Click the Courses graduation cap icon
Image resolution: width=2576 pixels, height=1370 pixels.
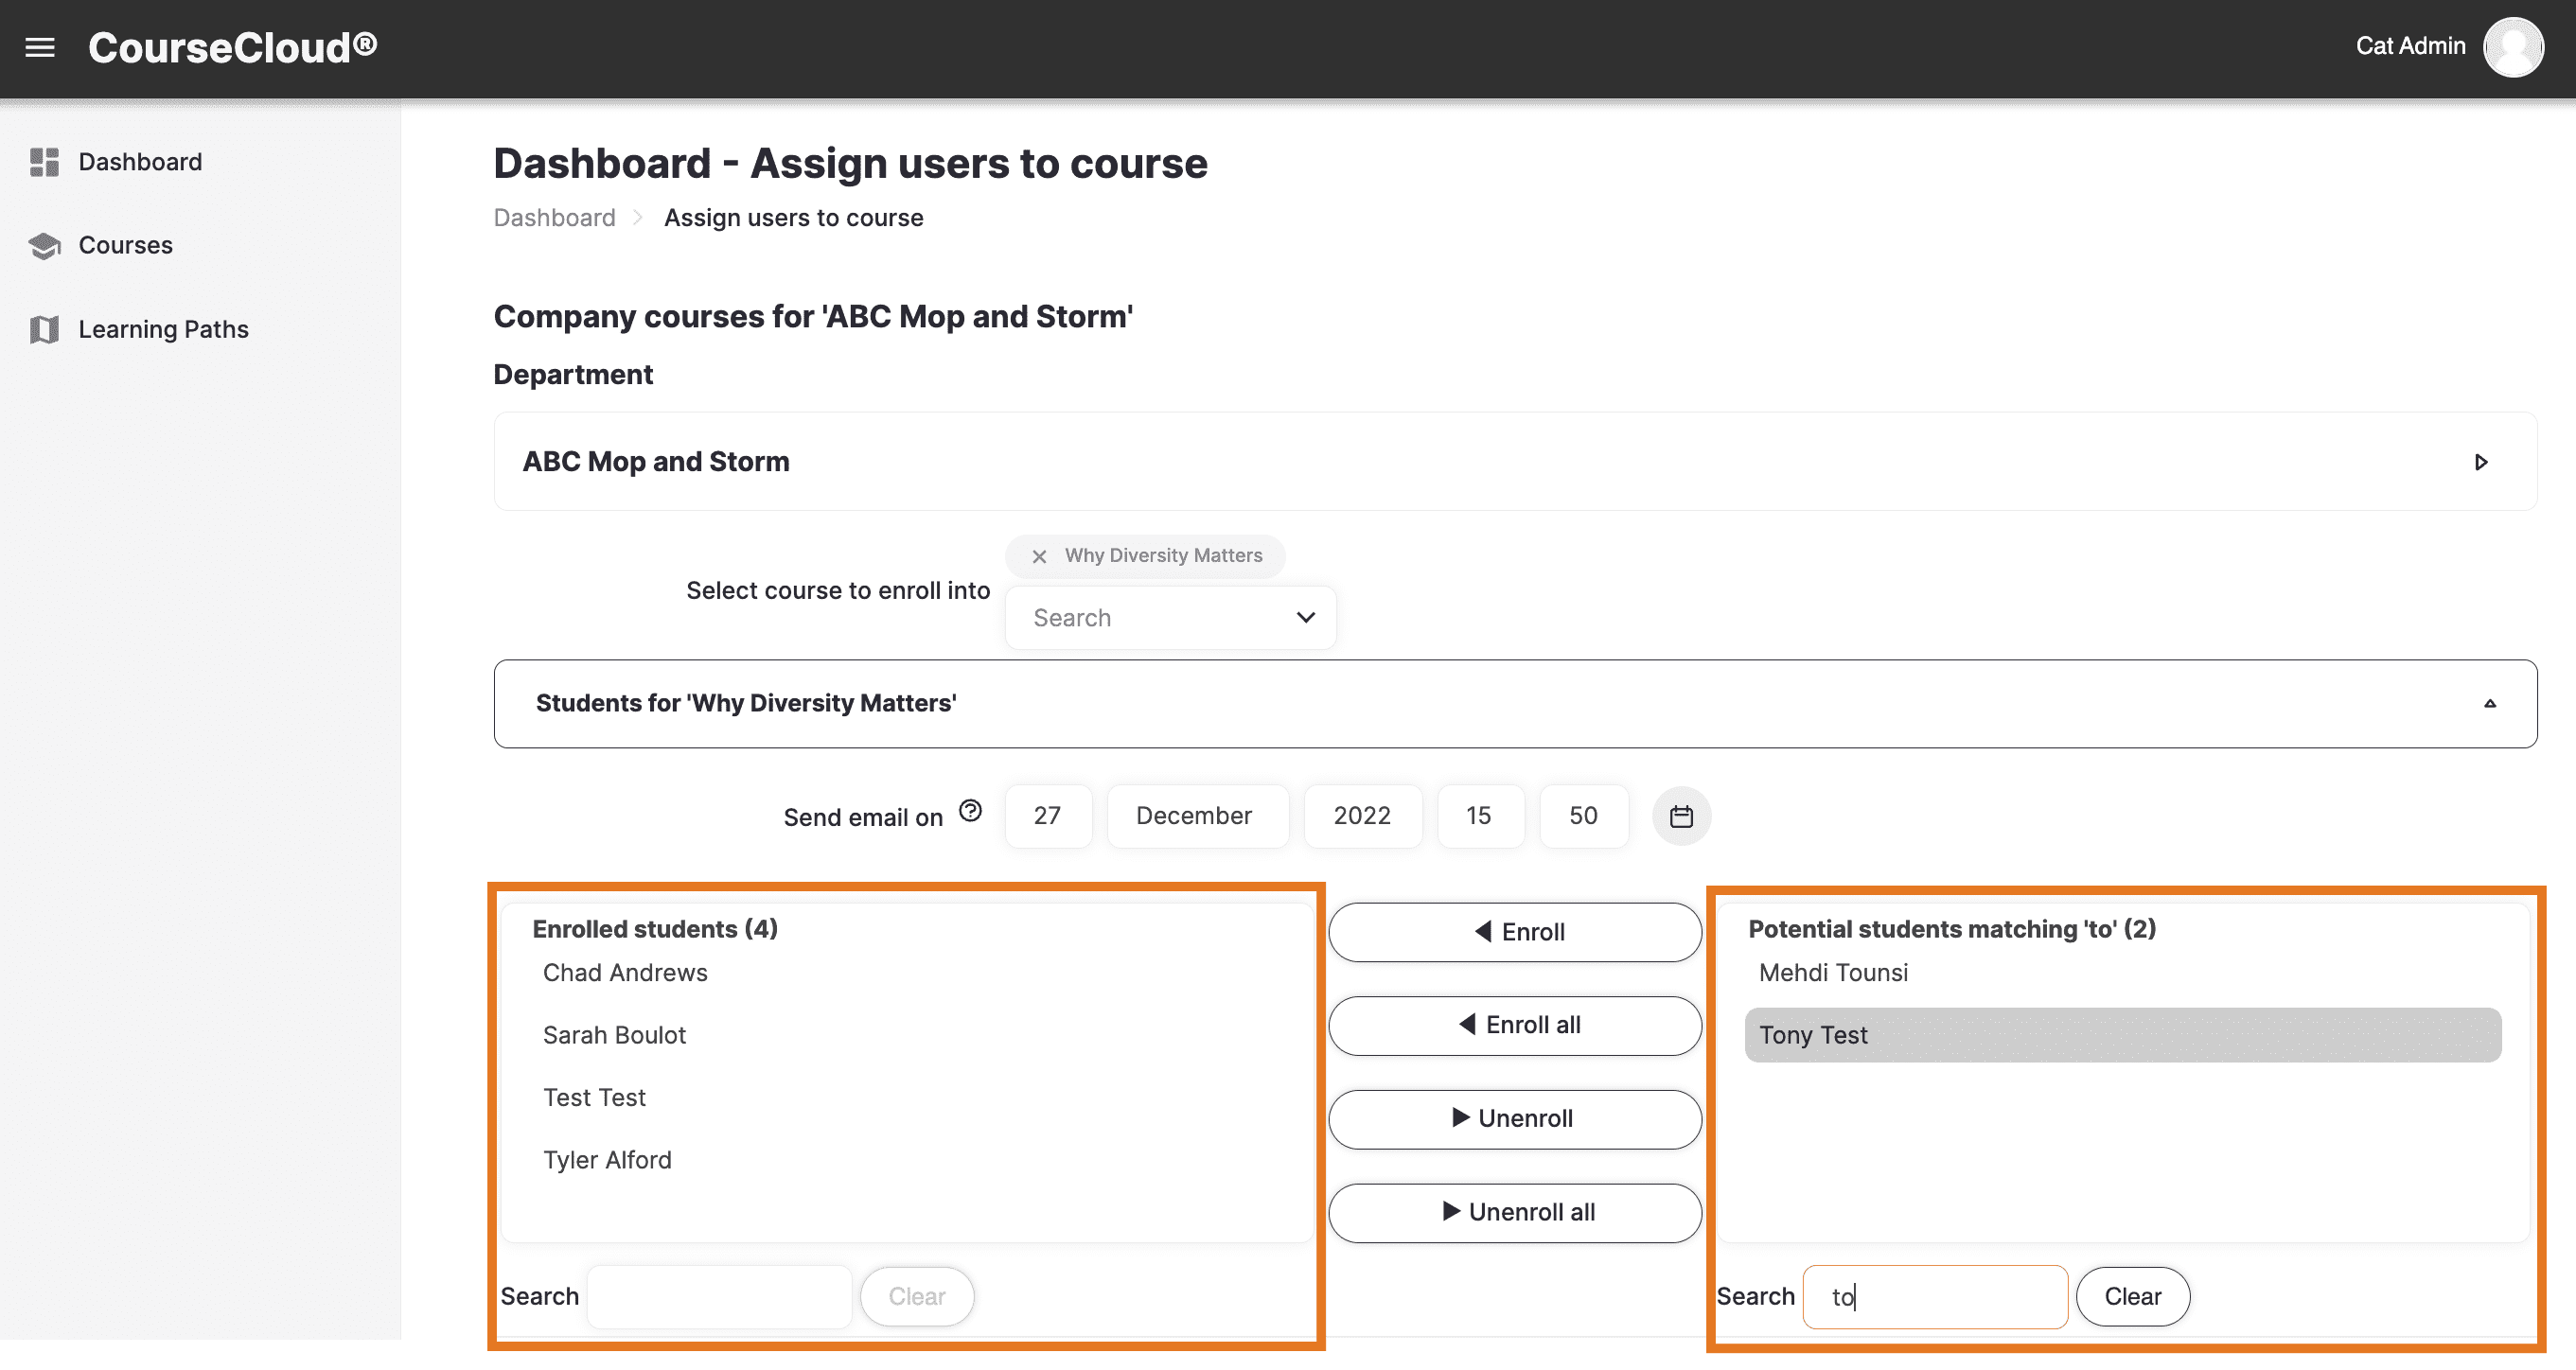(x=44, y=245)
